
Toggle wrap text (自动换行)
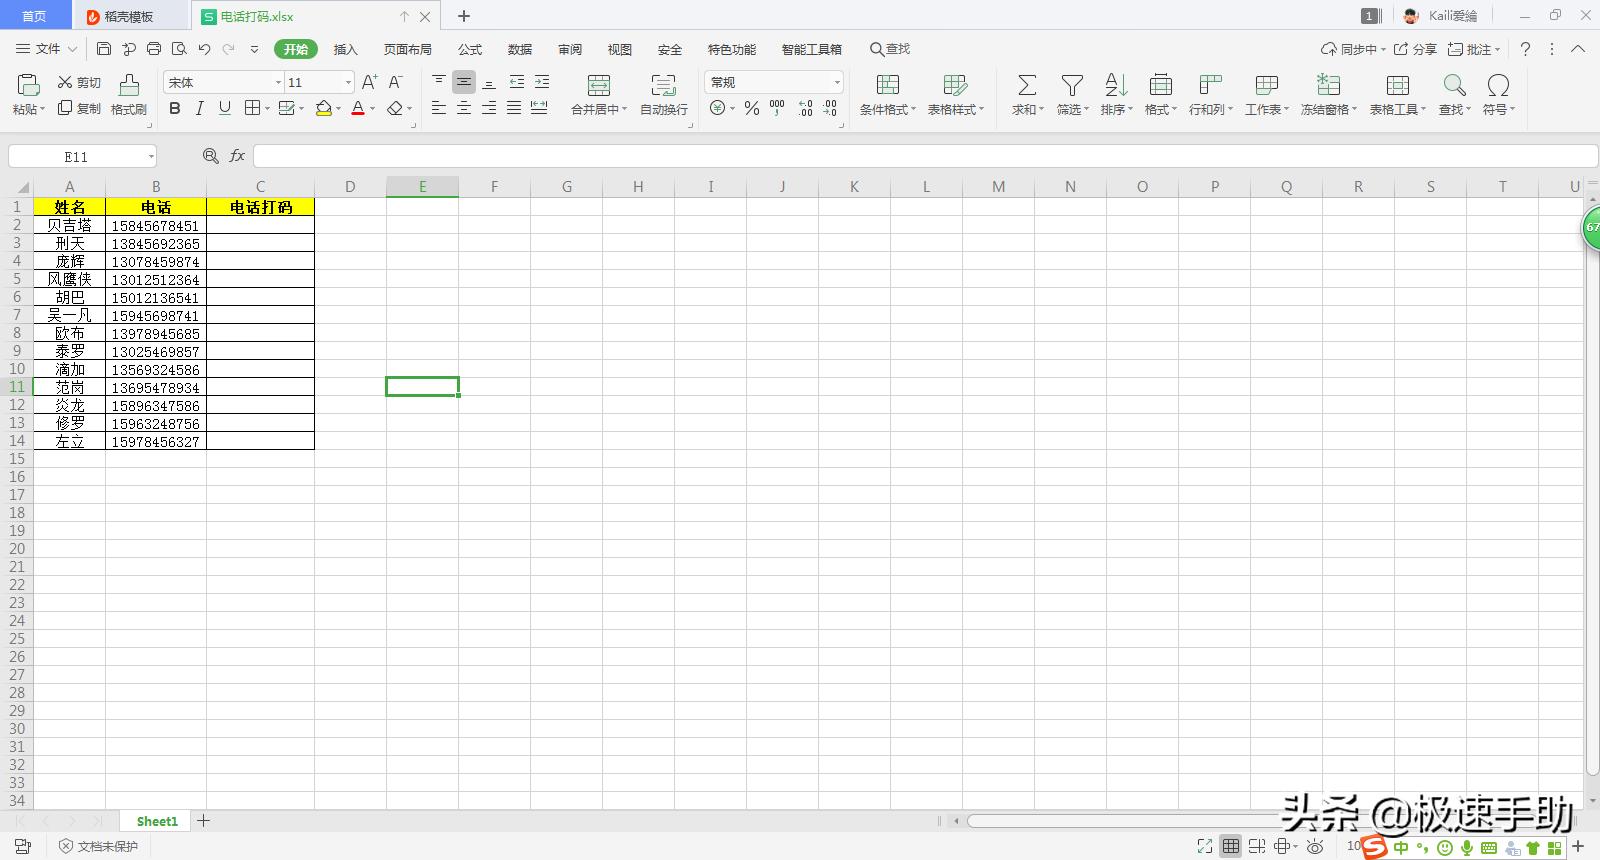tap(663, 86)
